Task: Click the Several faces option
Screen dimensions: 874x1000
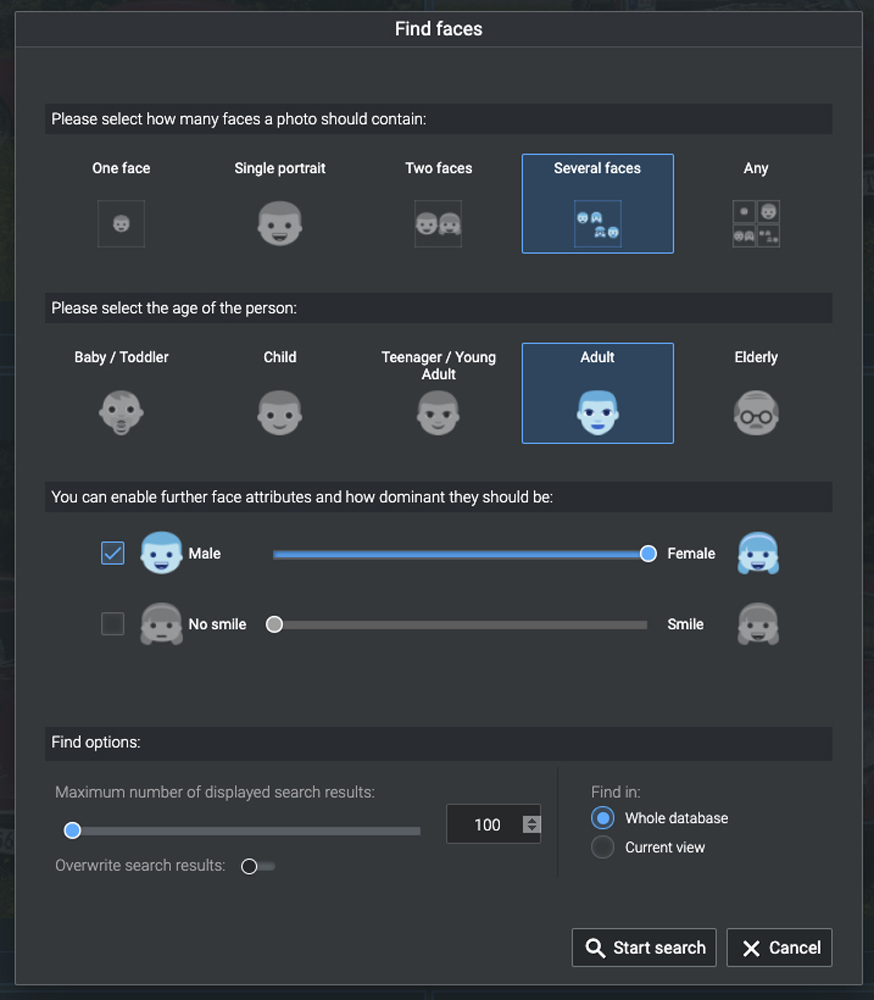Action: [597, 204]
